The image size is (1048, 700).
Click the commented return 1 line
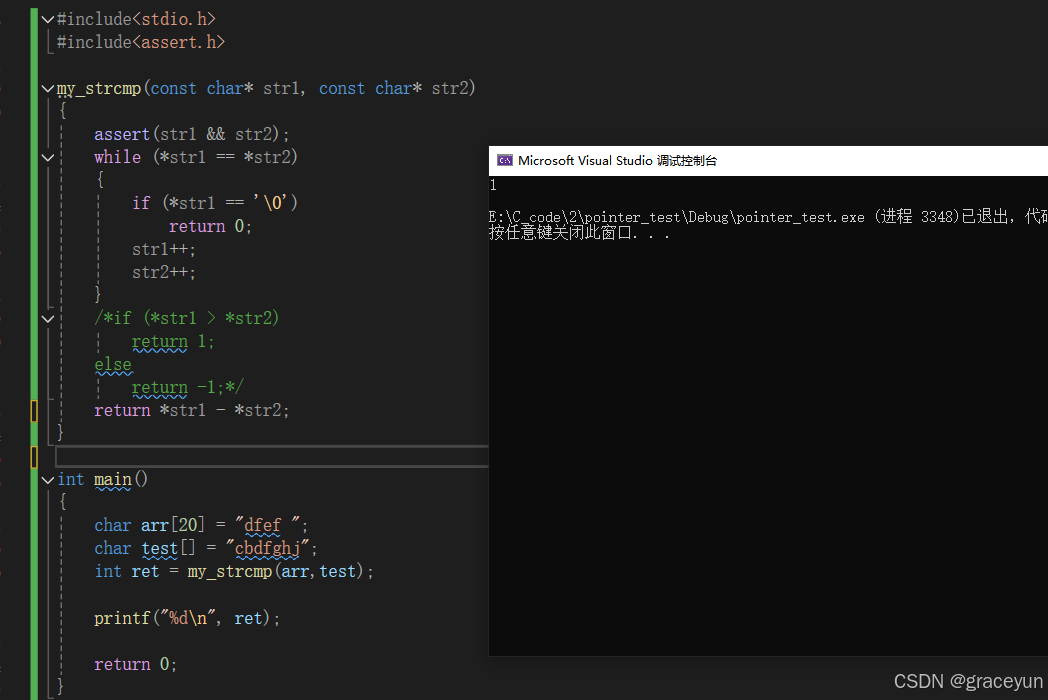click(x=172, y=342)
